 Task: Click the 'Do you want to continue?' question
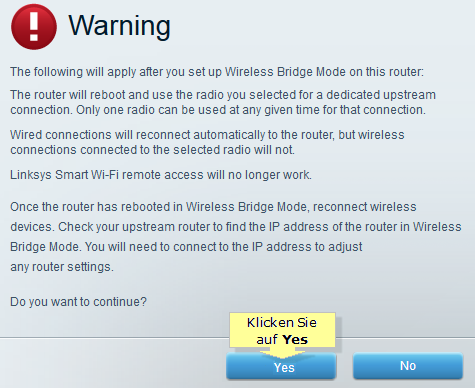tap(78, 302)
